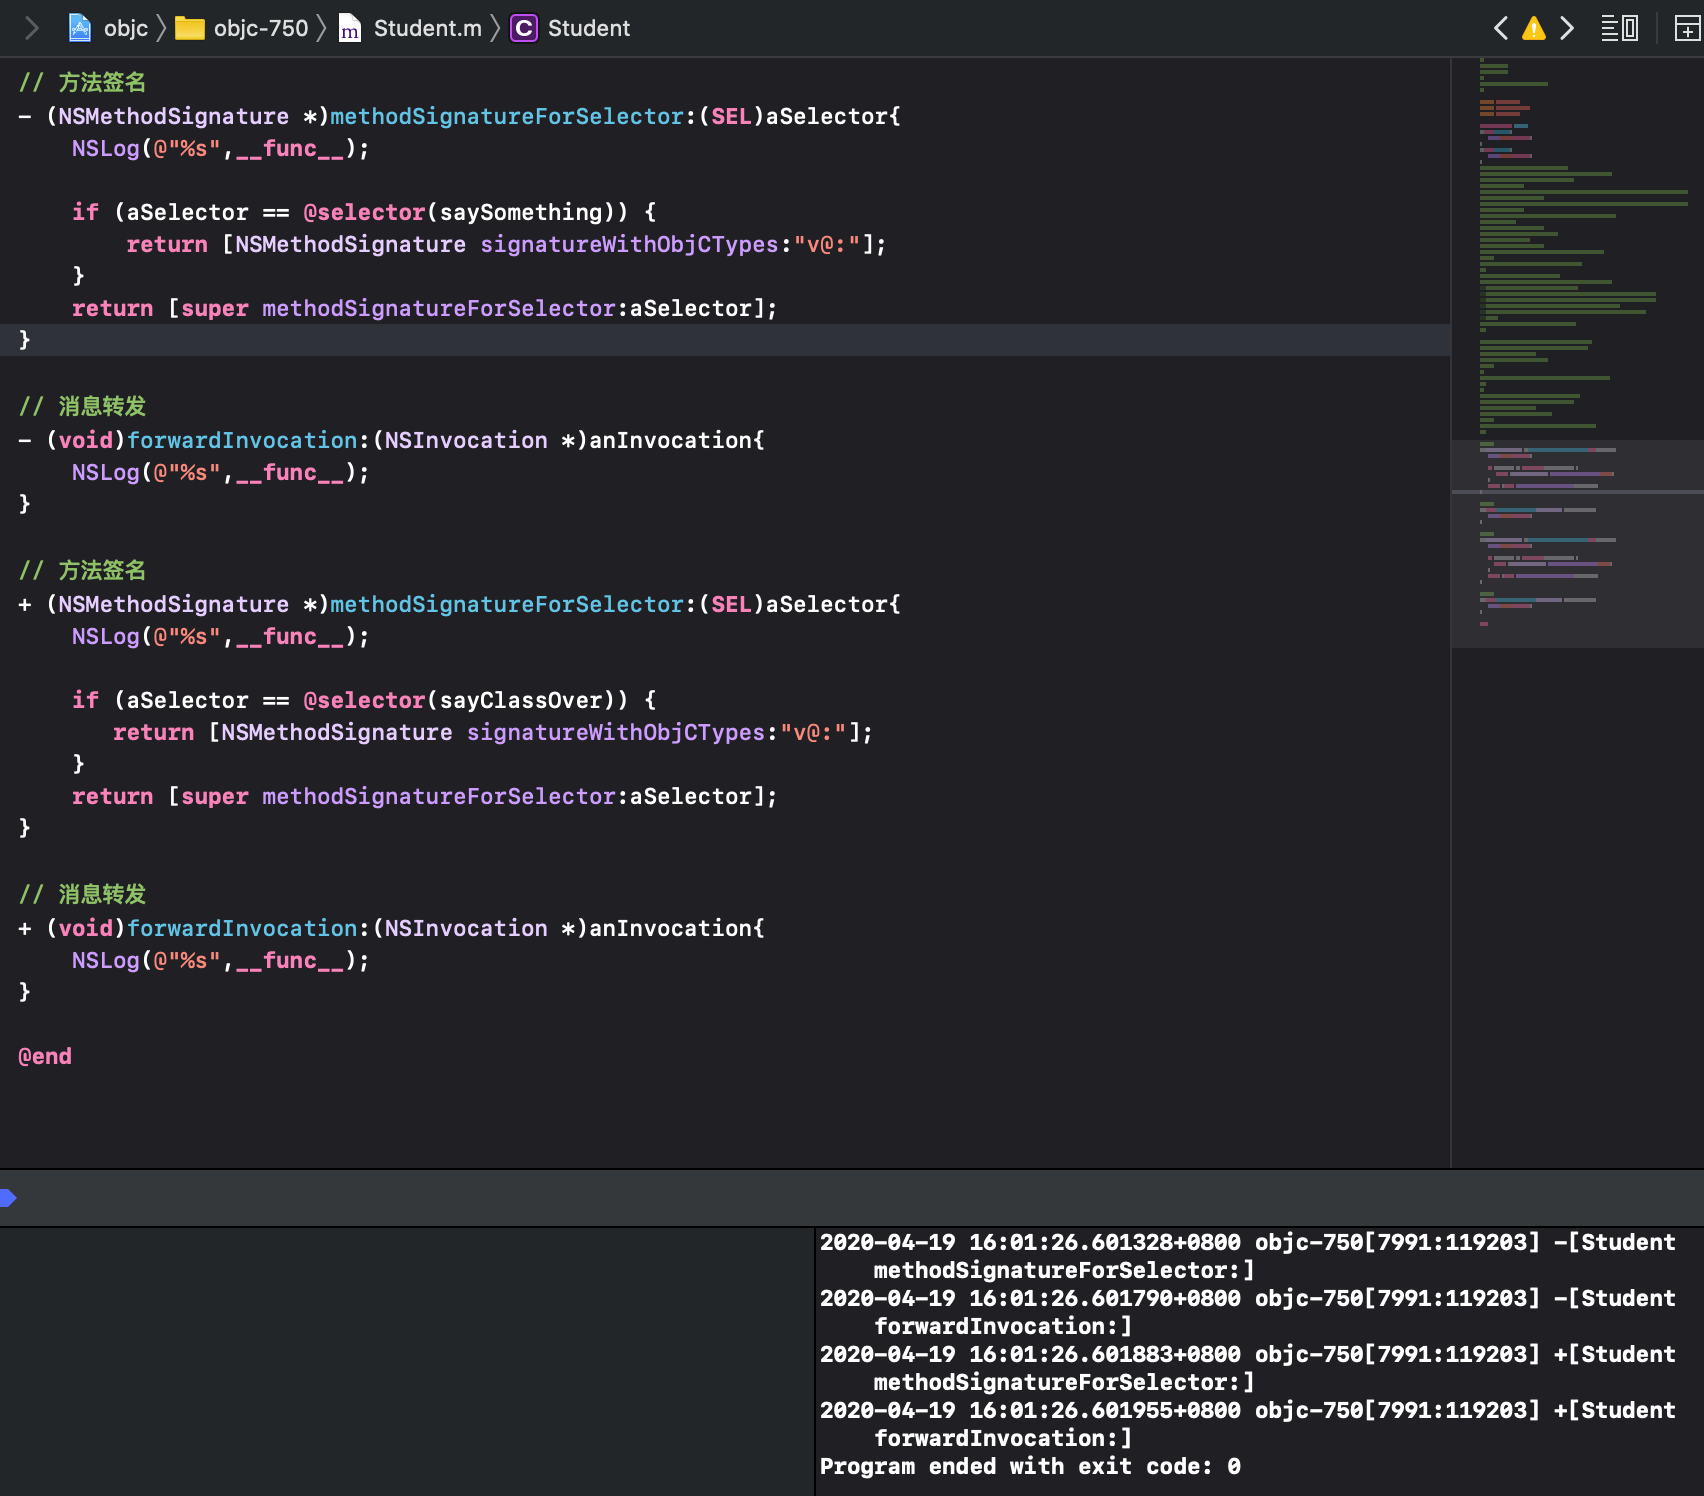Click the console log stamped 16:01:26.601883
1704x1496 pixels.
point(1248,1368)
